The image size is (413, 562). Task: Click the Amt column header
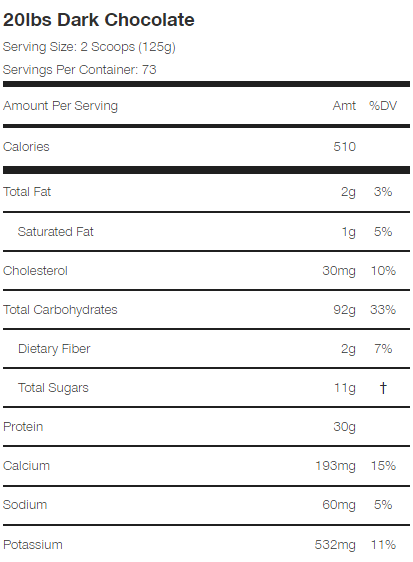click(344, 106)
